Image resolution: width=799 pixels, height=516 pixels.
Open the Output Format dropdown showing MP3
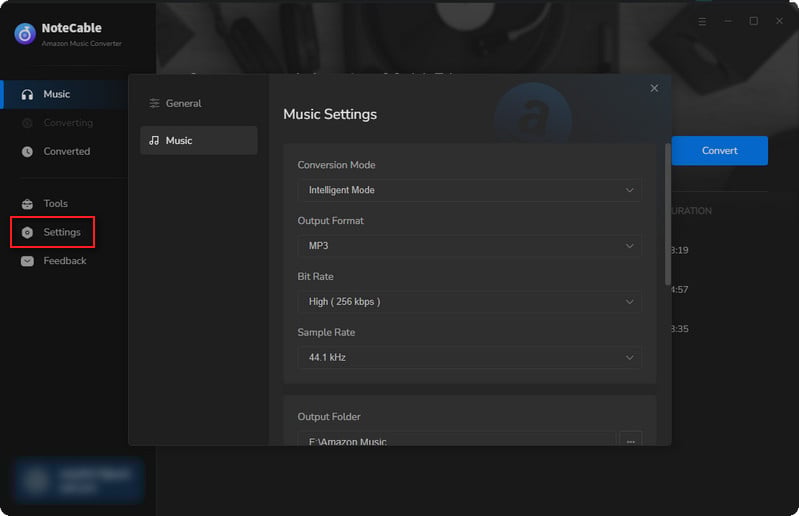469,246
